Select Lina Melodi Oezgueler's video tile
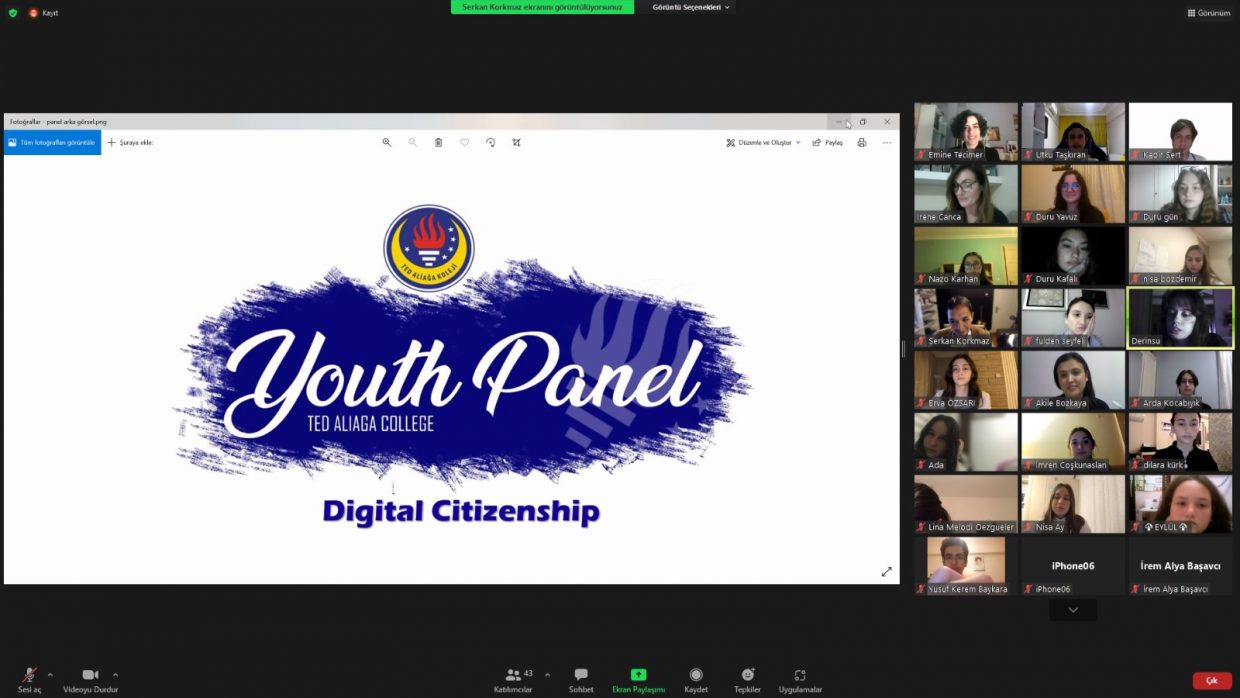Viewport: 1240px width, 698px height. (x=966, y=504)
